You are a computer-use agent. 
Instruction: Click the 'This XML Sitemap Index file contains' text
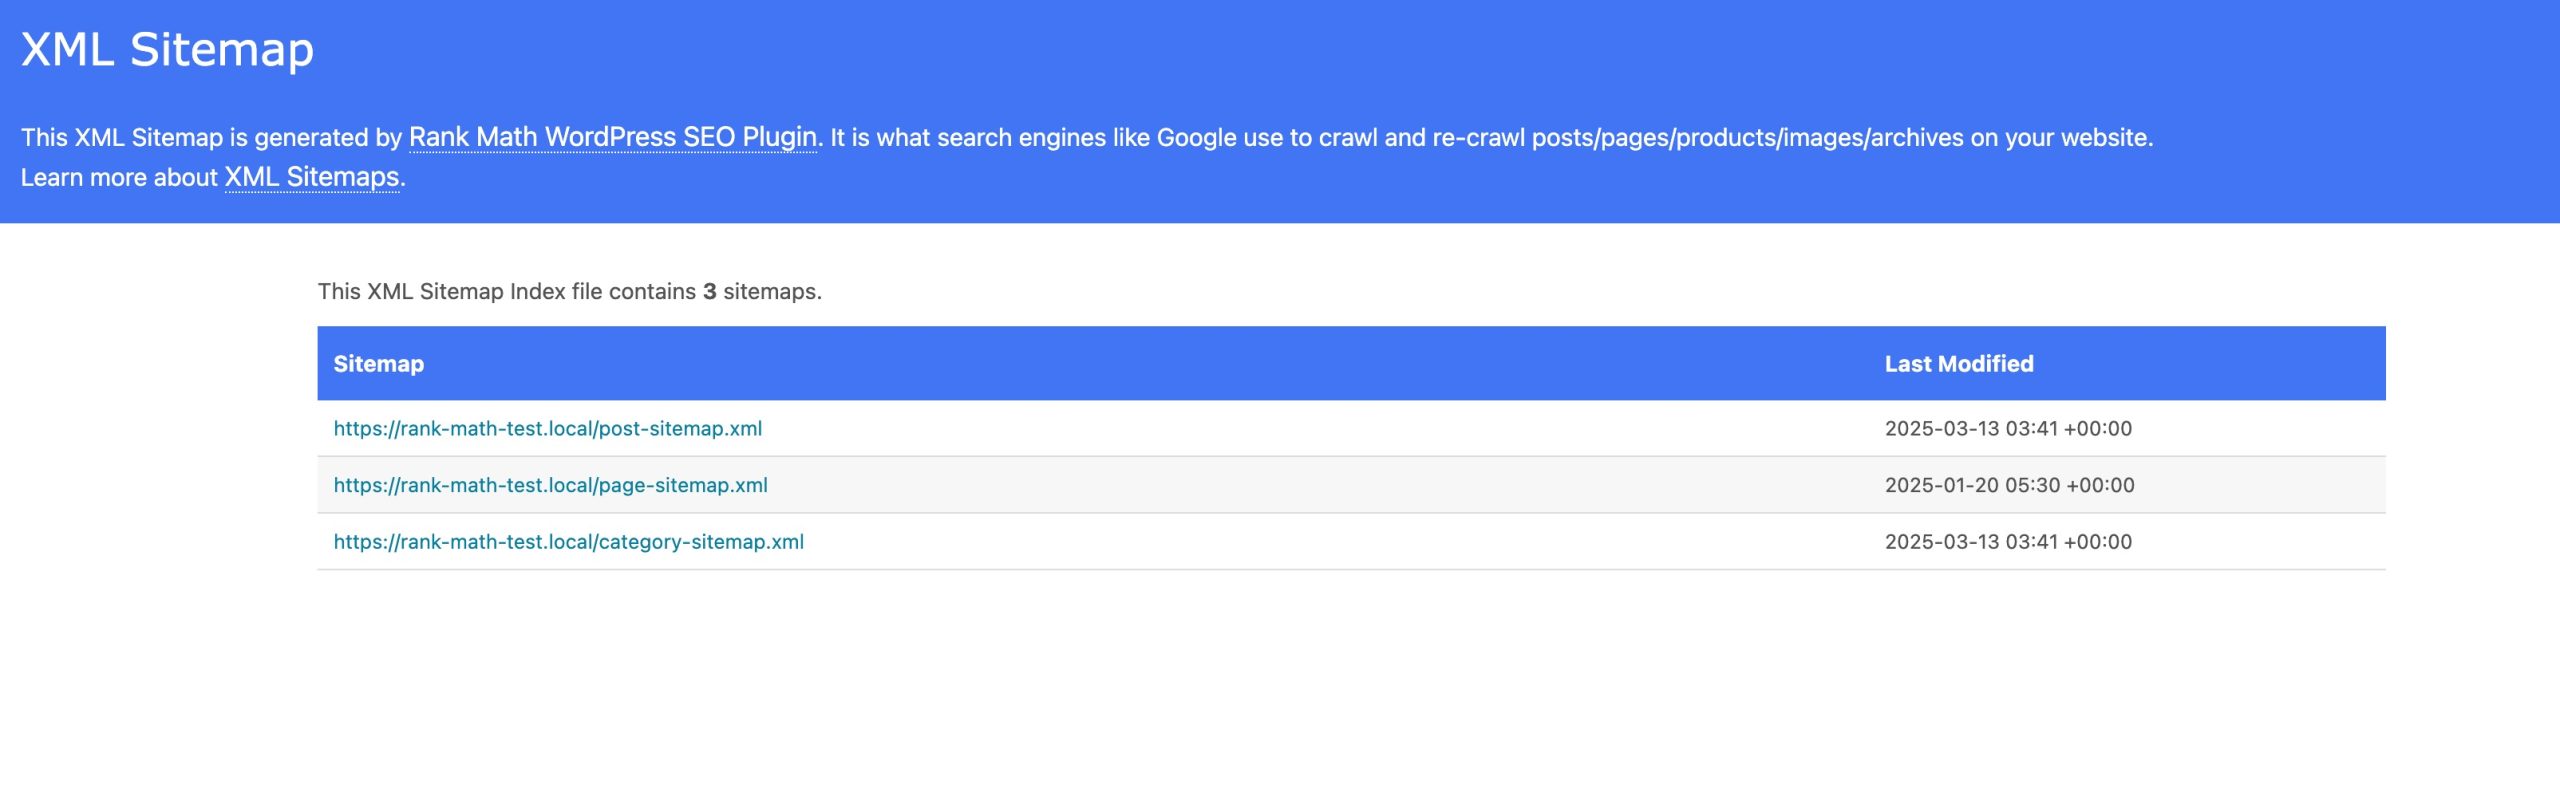pyautogui.click(x=506, y=292)
